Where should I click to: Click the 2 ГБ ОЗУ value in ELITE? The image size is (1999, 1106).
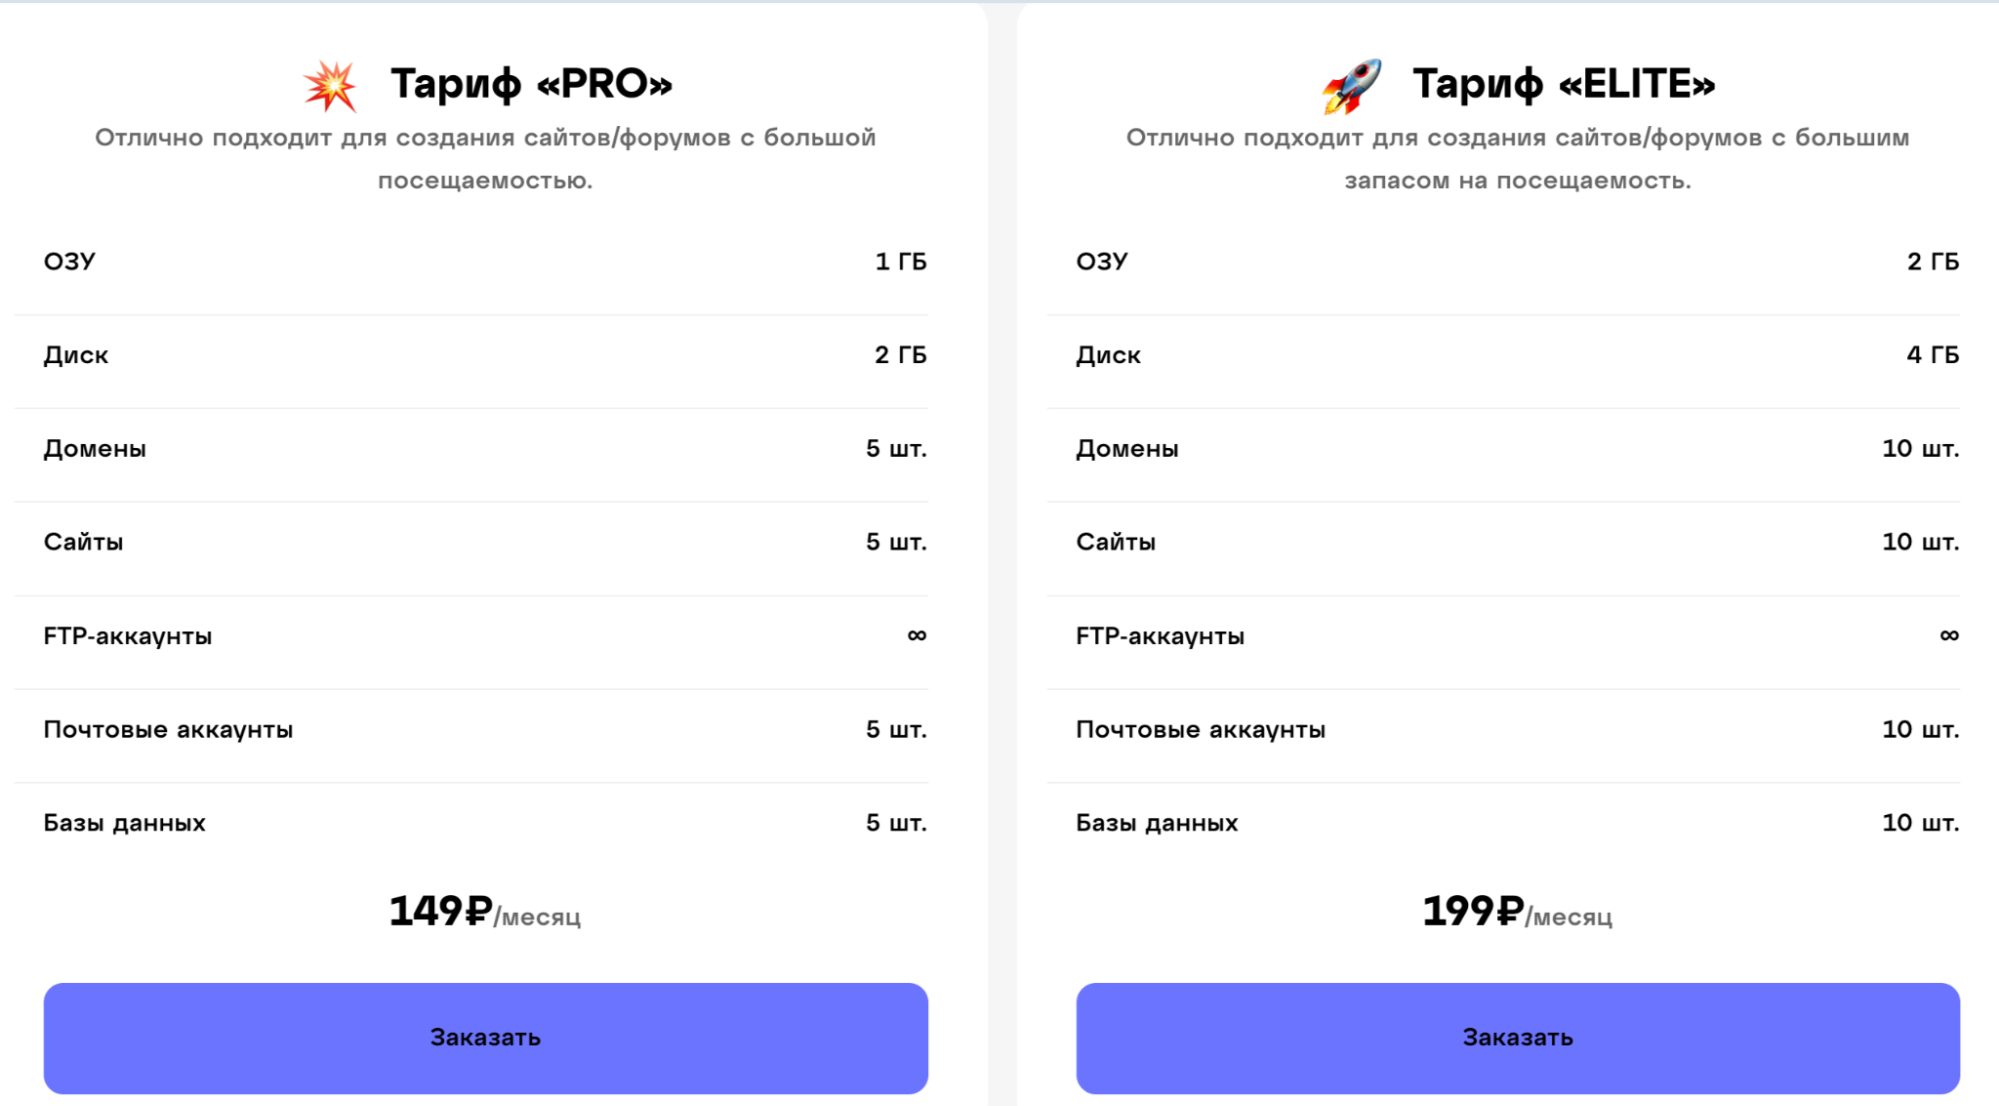pos(1932,262)
